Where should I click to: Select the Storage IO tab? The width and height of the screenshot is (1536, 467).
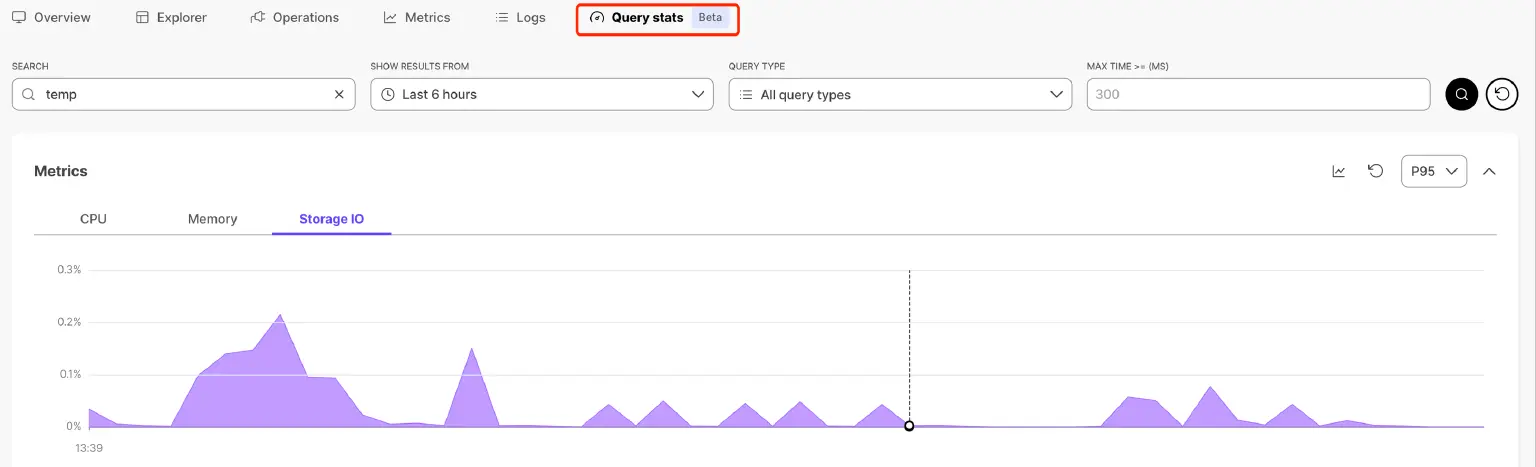(x=331, y=219)
